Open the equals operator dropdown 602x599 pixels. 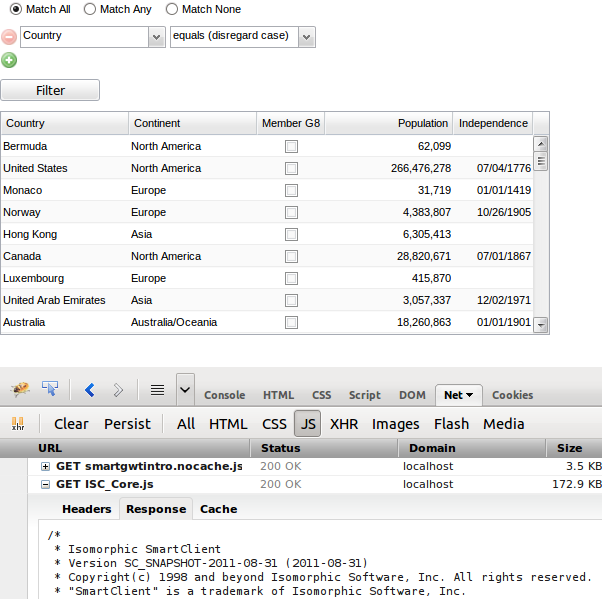point(306,37)
